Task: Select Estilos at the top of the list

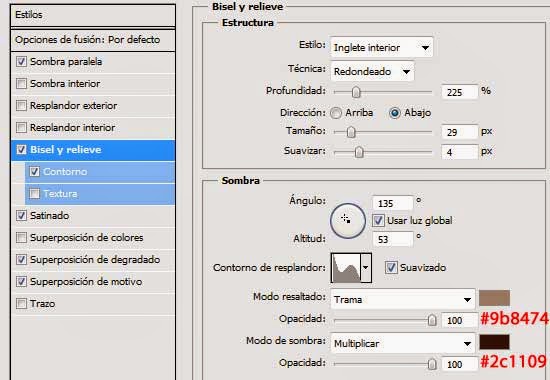Action: (x=93, y=15)
